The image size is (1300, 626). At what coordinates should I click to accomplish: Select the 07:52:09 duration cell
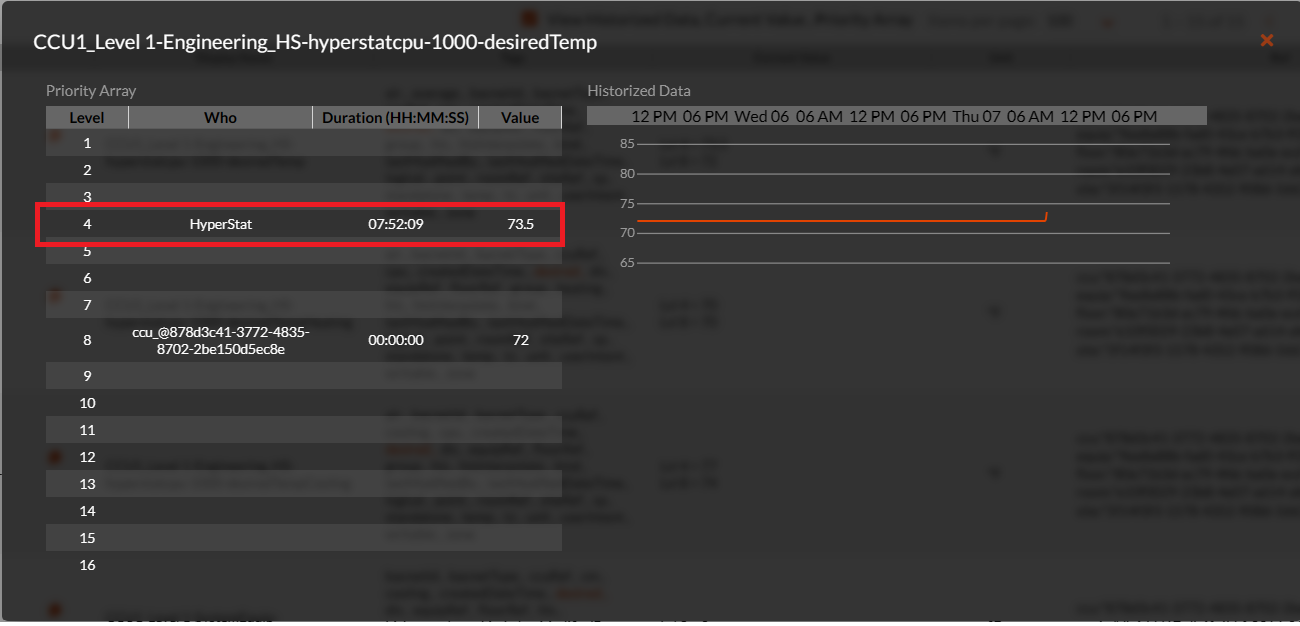click(x=396, y=224)
